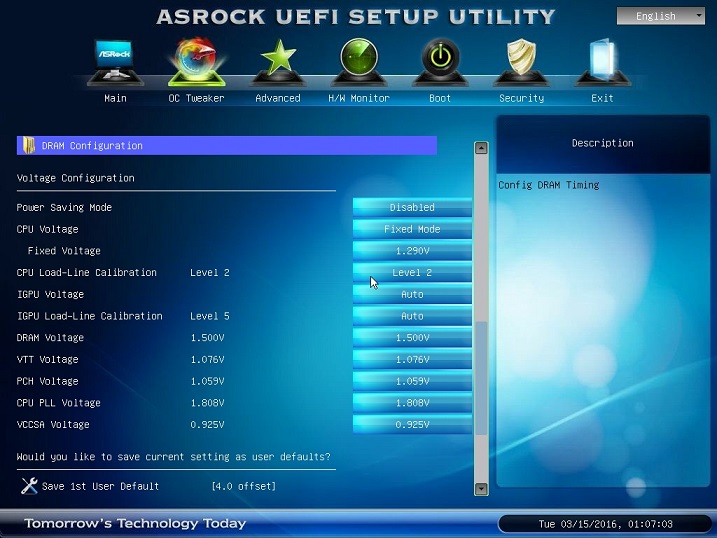Click the [4.0 offset] value text
This screenshot has height=538, width=717.
tap(244, 486)
